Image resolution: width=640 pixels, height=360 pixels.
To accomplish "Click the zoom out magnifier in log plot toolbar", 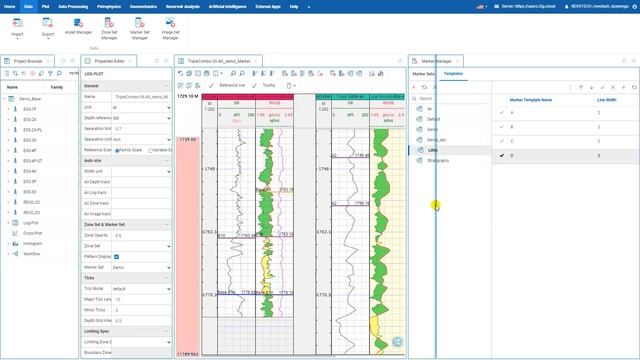I will click(x=242, y=73).
